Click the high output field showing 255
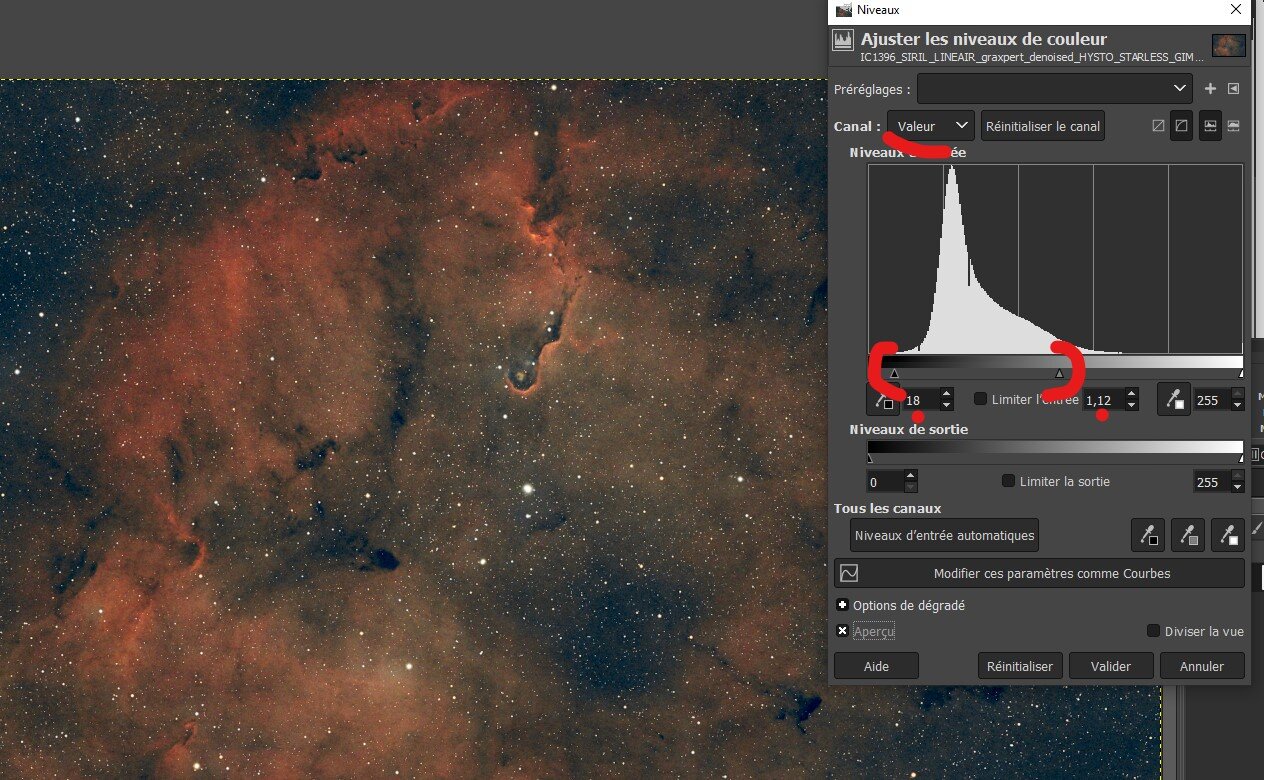This screenshot has width=1264, height=780. coord(1211,482)
